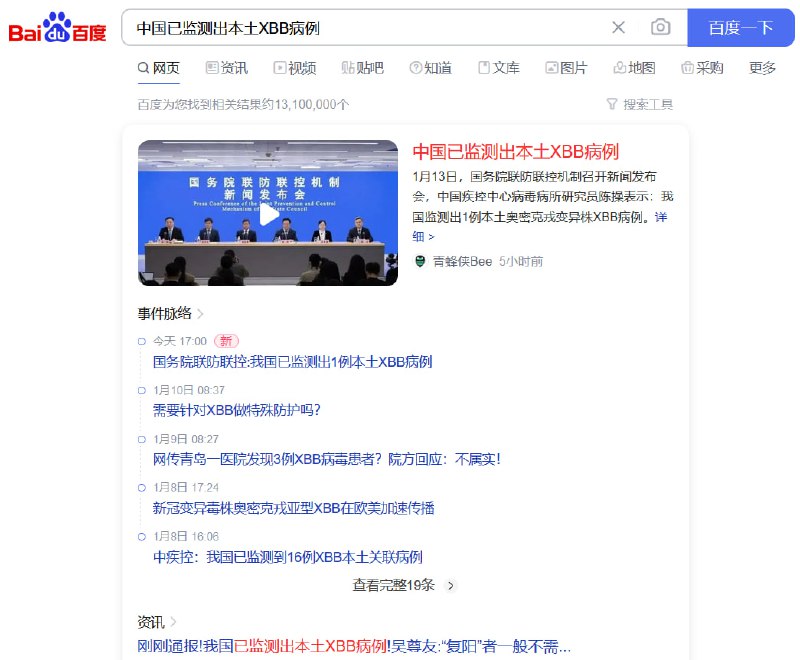Select the 网页 tab
This screenshot has height=660, width=800.
[x=159, y=68]
